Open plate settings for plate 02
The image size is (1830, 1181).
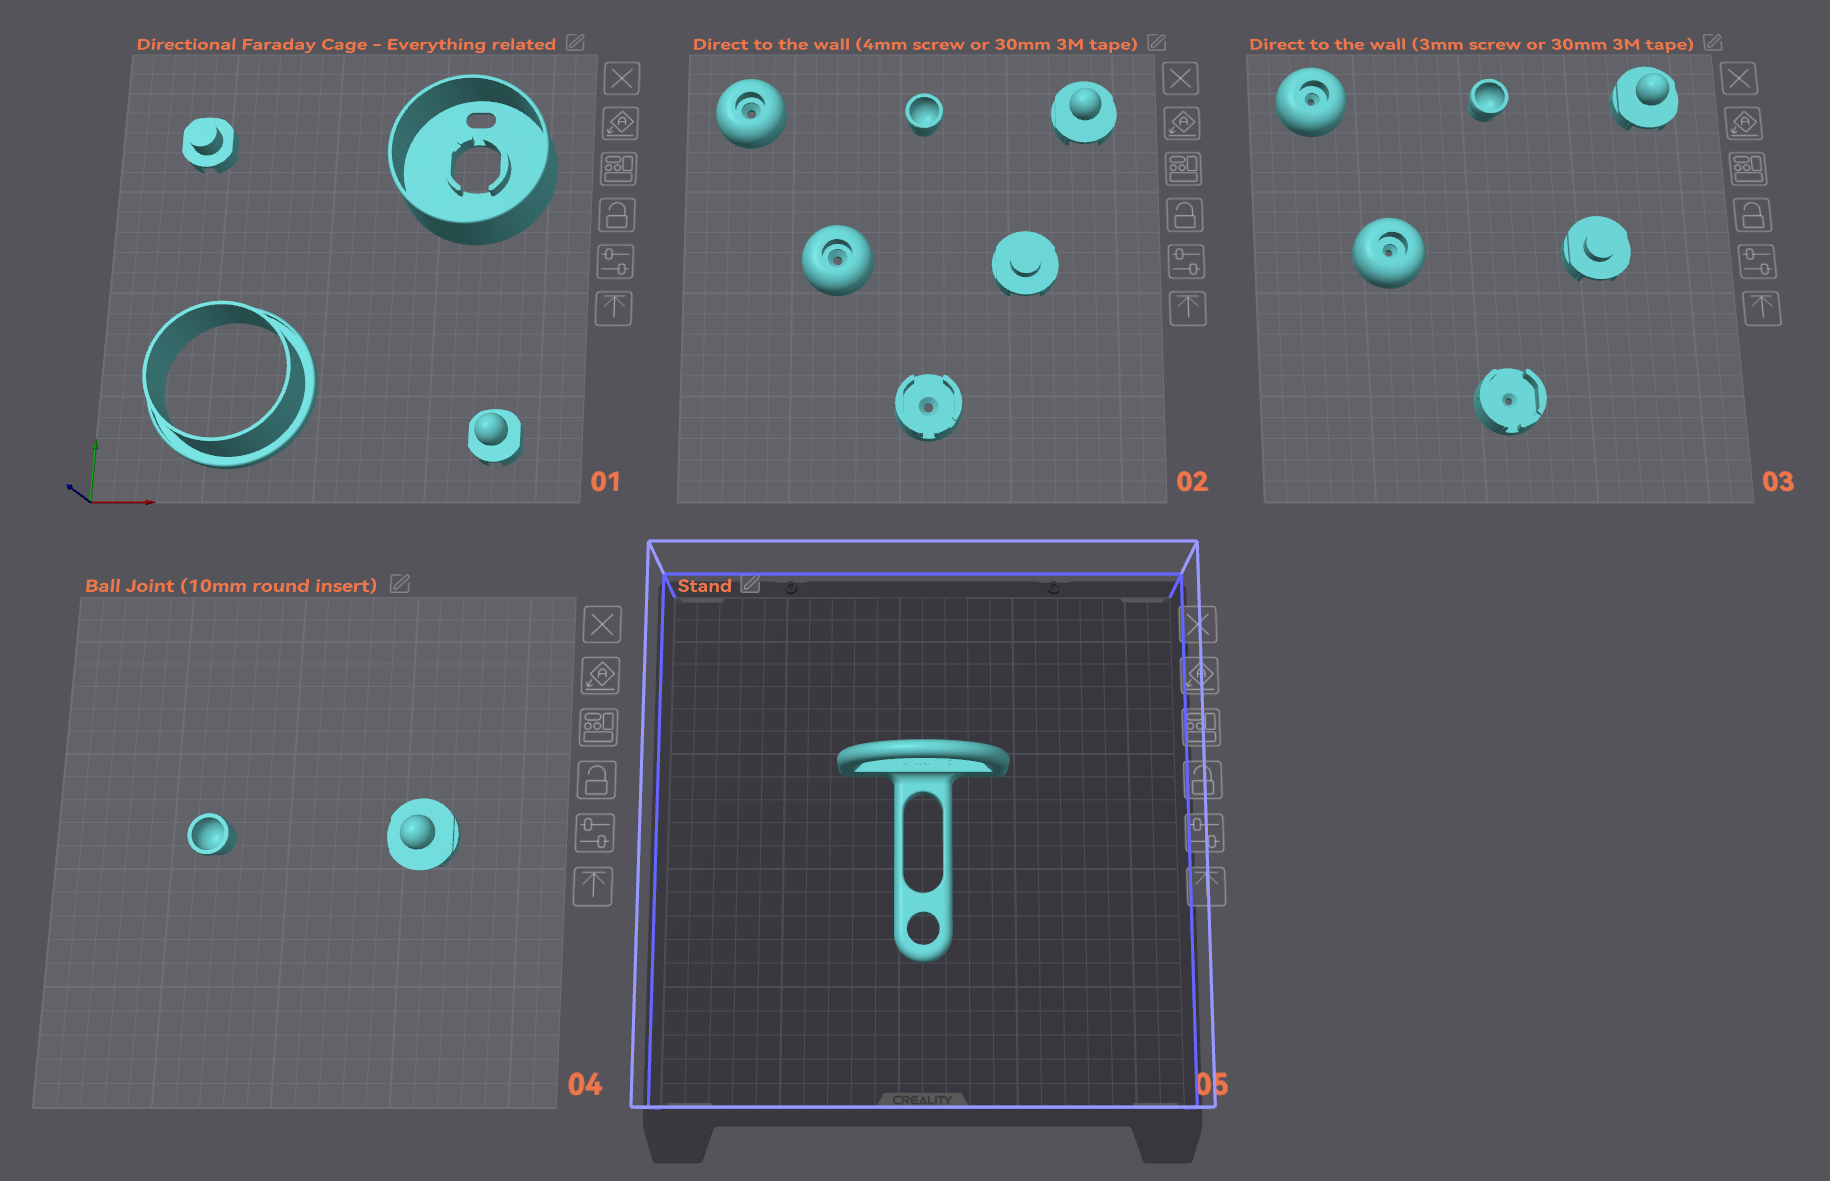(1186, 262)
